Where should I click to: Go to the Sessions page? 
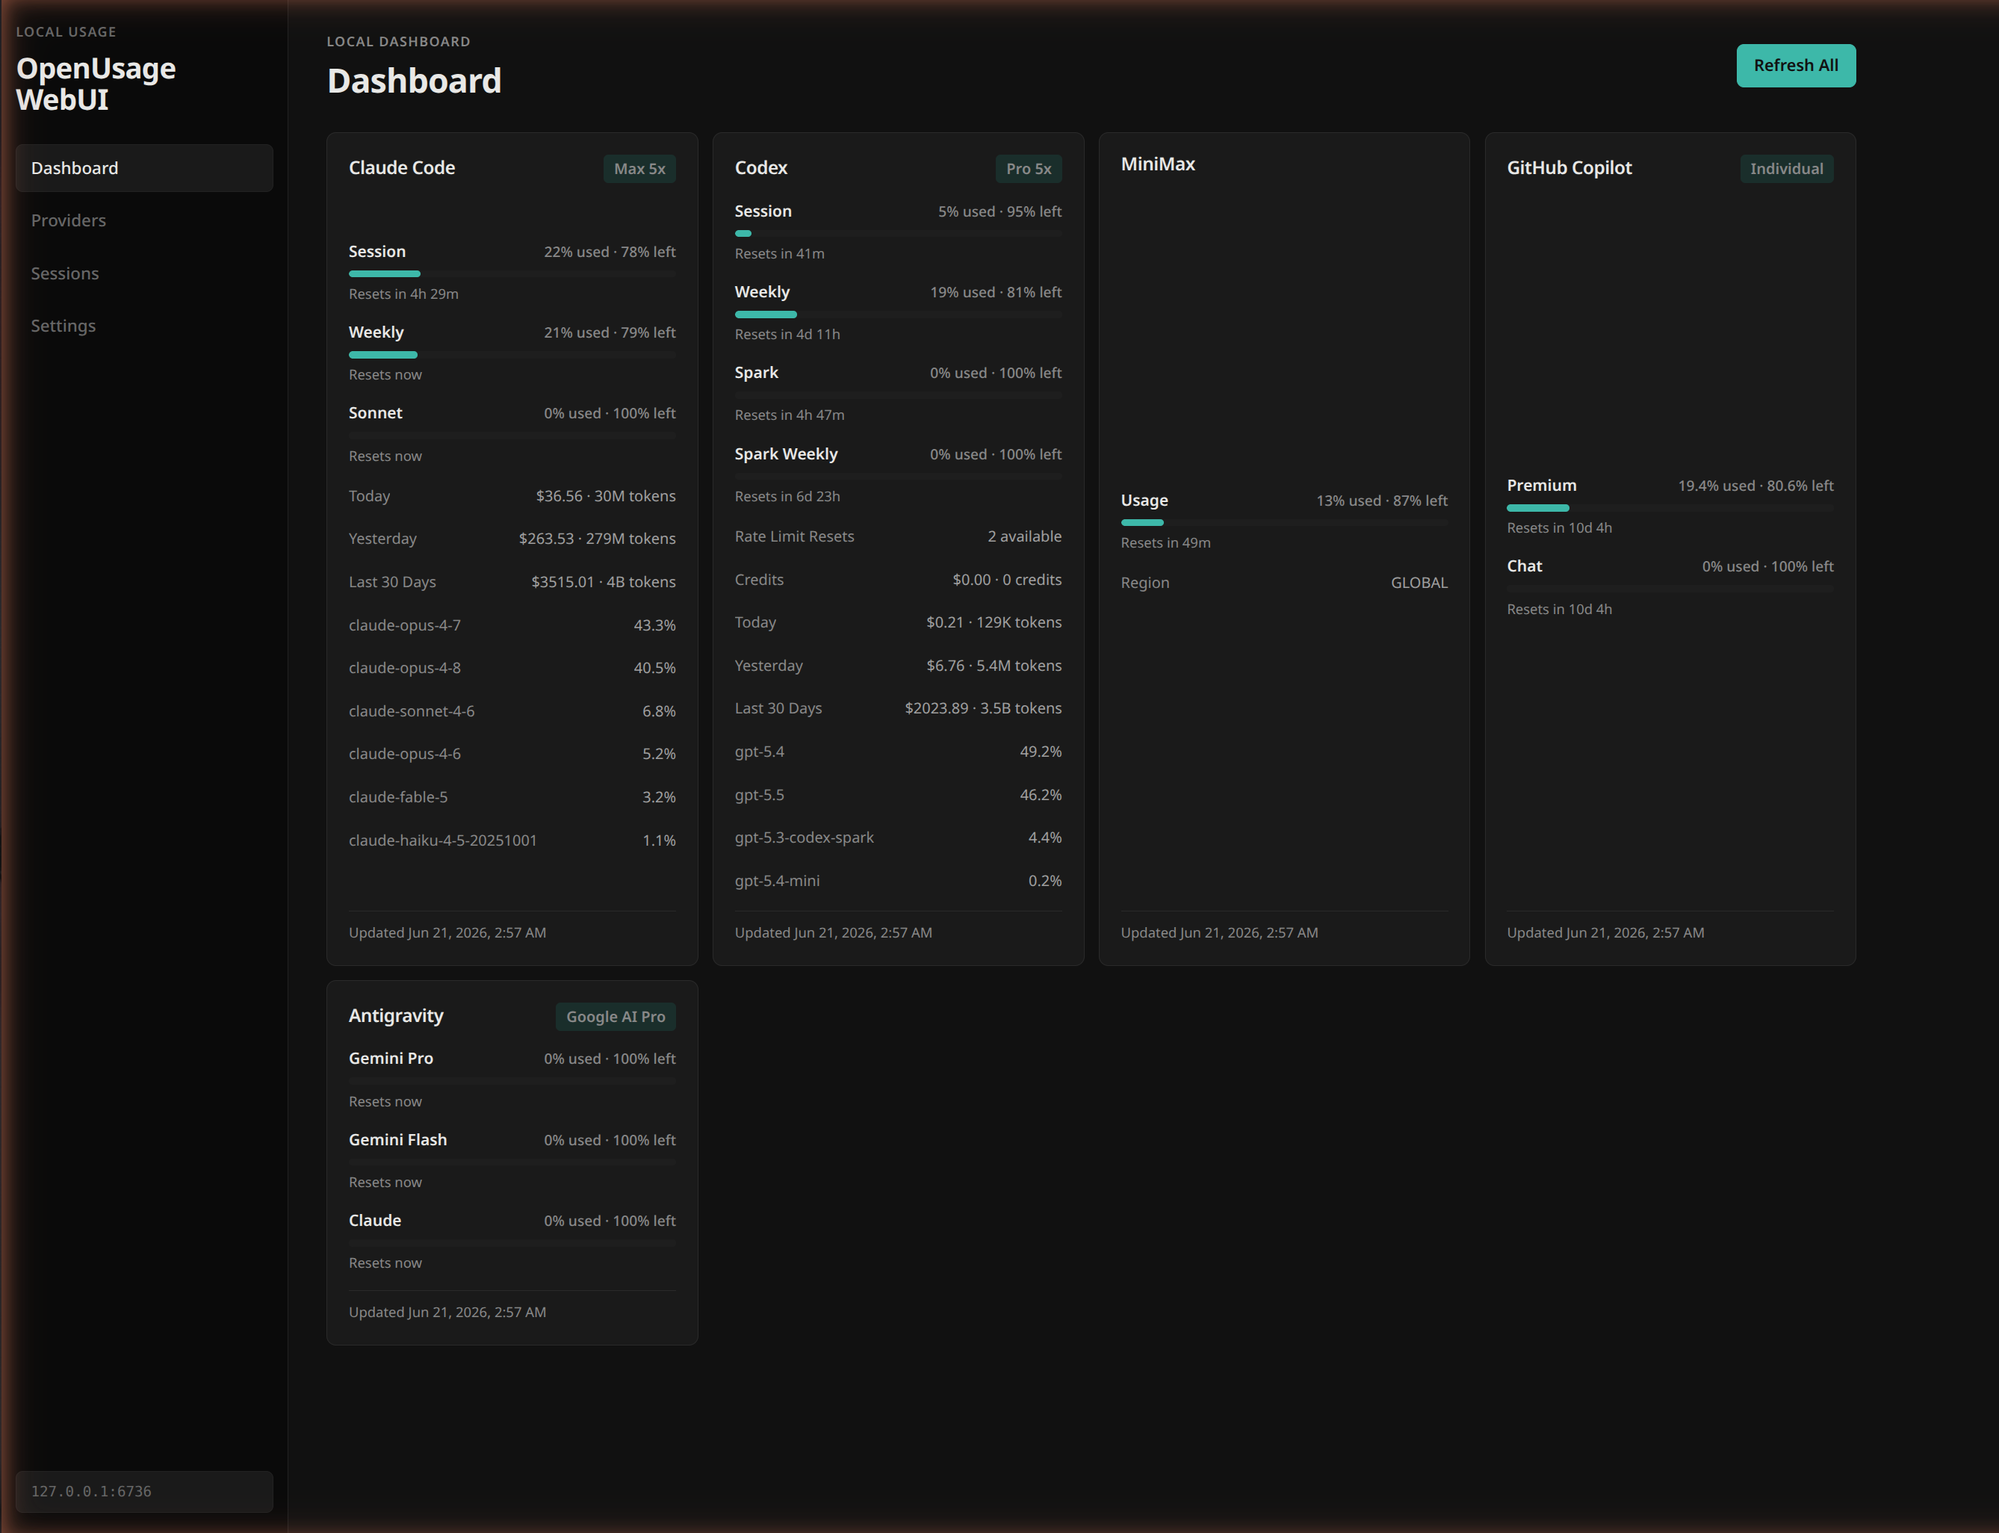(144, 273)
